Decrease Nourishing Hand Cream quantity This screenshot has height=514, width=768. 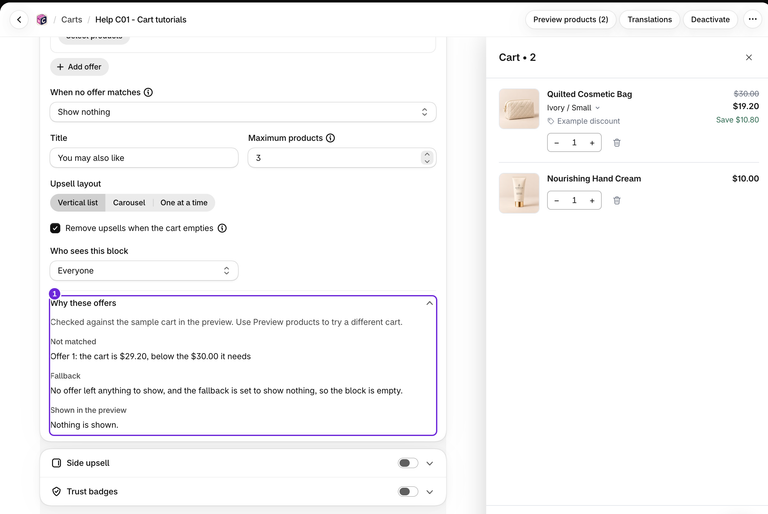556,200
